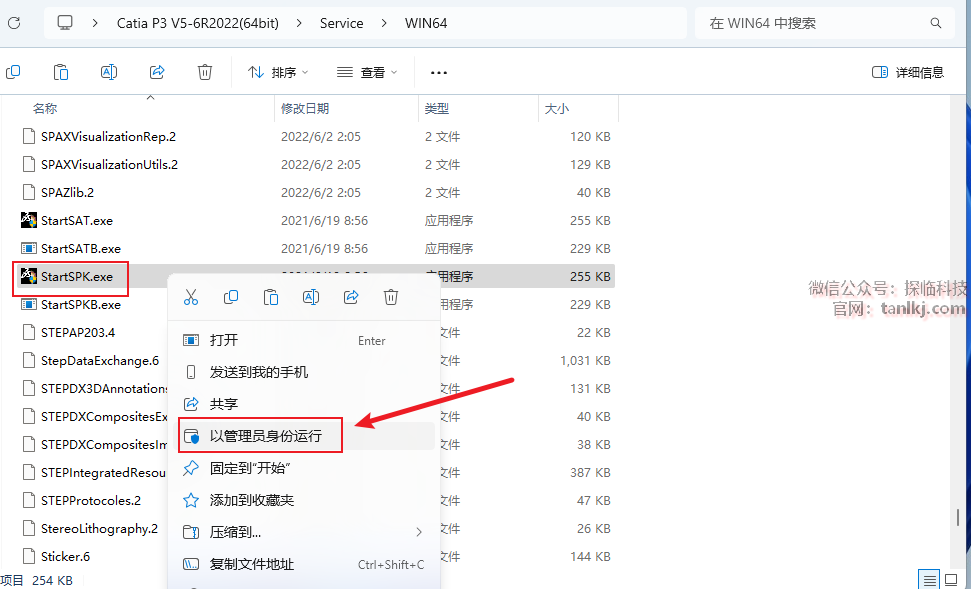
Task: Sort by Type column header
Action: pos(437,108)
